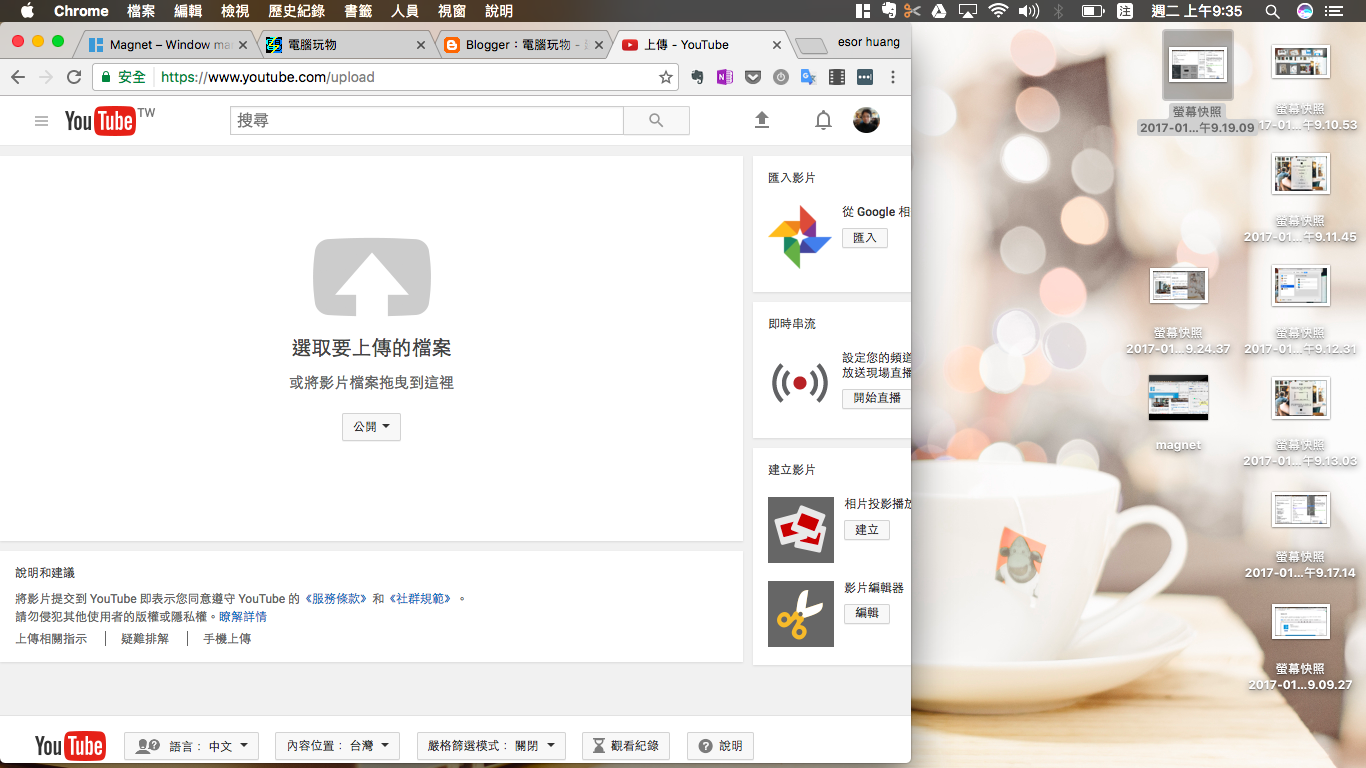Open the 《服務條款》 link
This screenshot has width=1366, height=768.
[335, 599]
